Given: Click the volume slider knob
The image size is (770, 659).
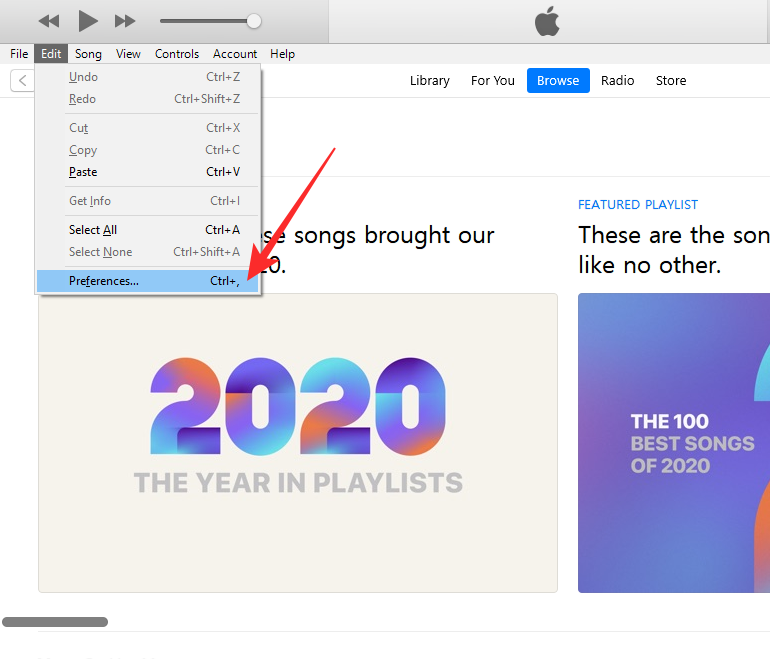Looking at the screenshot, I should [254, 21].
